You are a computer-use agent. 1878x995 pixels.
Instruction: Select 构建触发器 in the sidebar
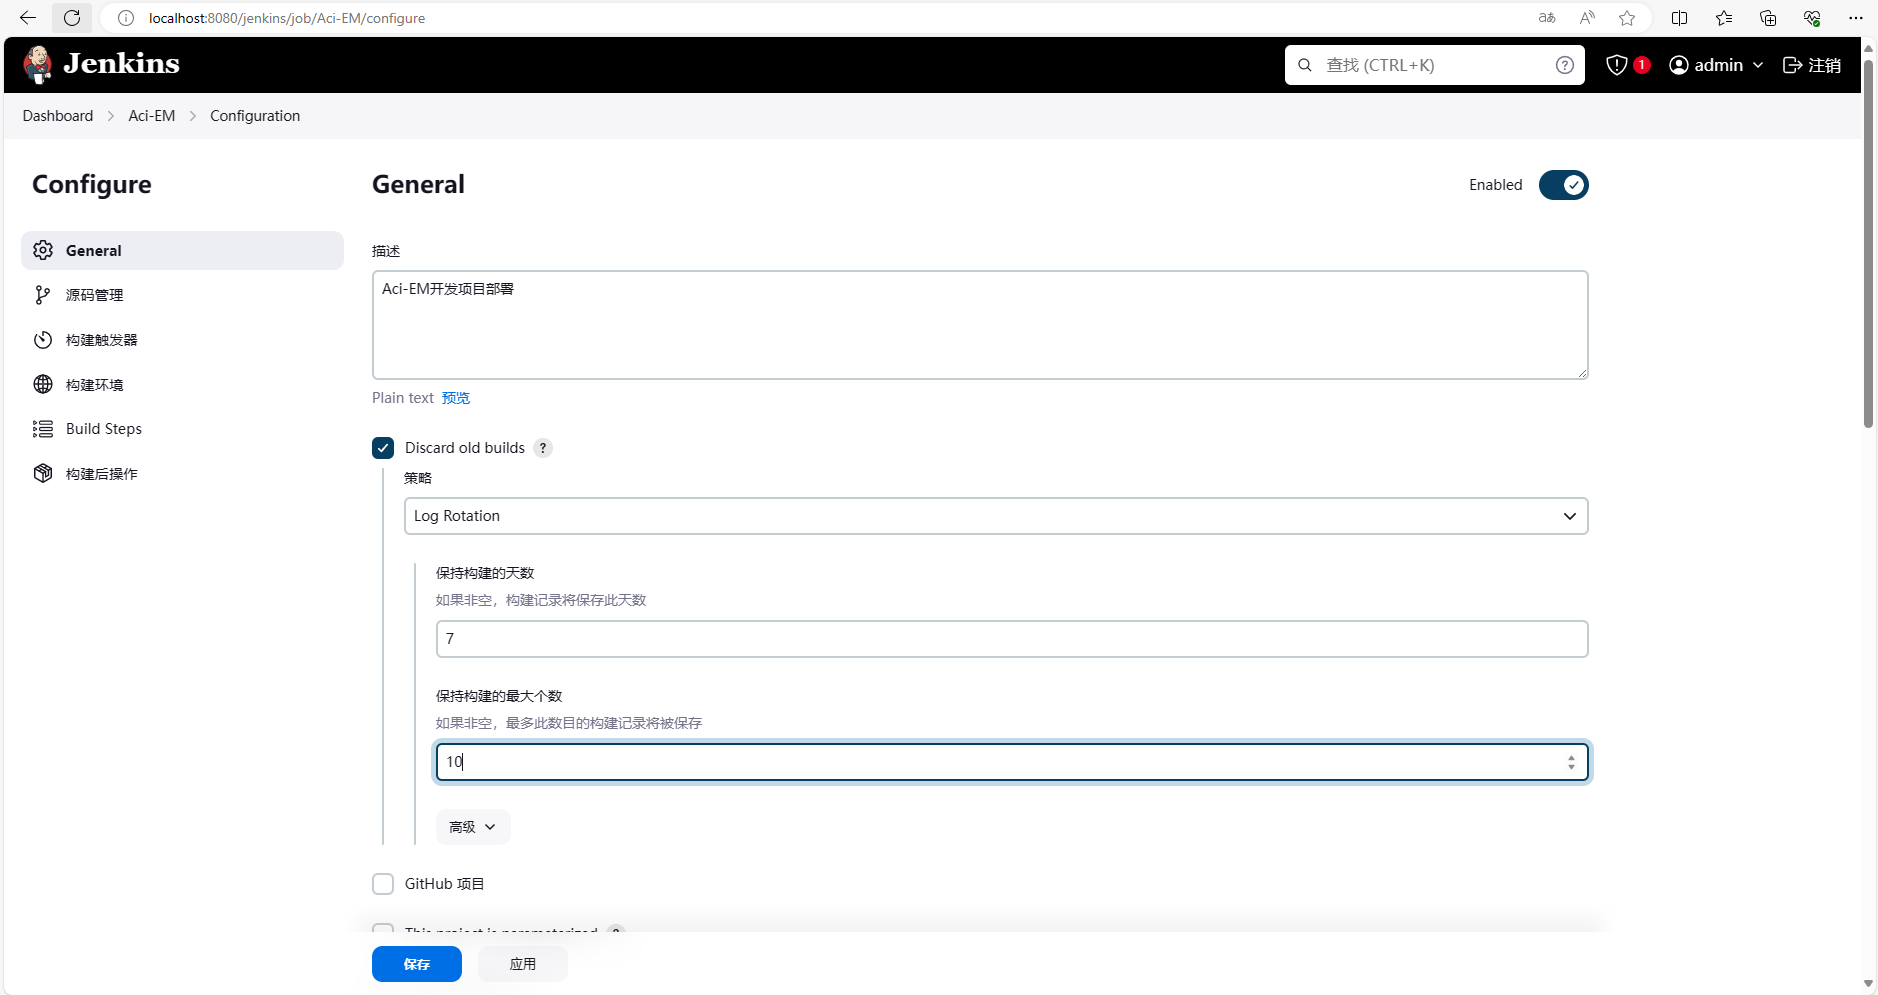click(182, 340)
